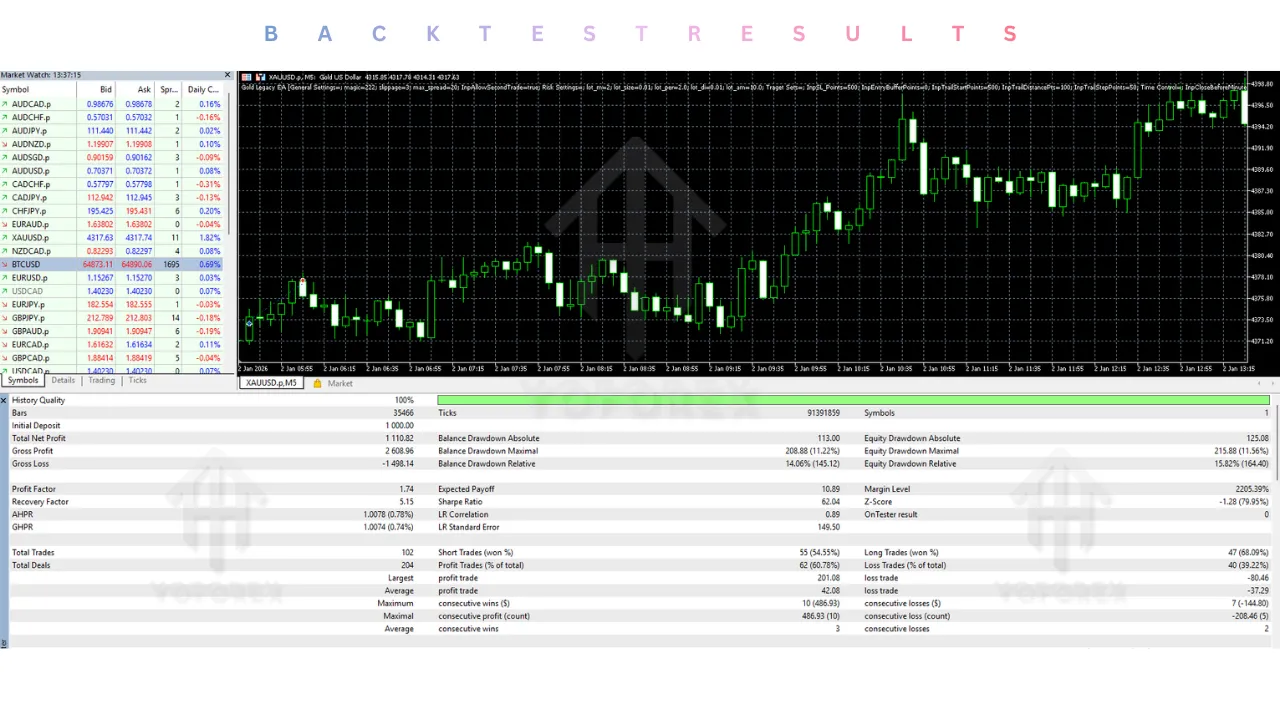Select the CADJPY.p symbol row

coord(112,197)
